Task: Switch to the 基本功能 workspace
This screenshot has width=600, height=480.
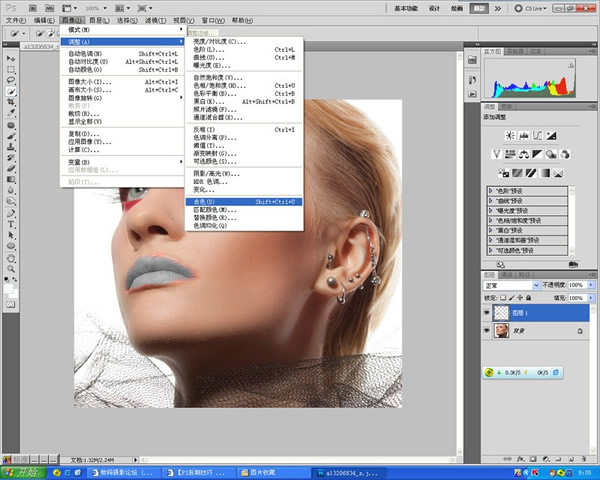Action: click(x=406, y=8)
